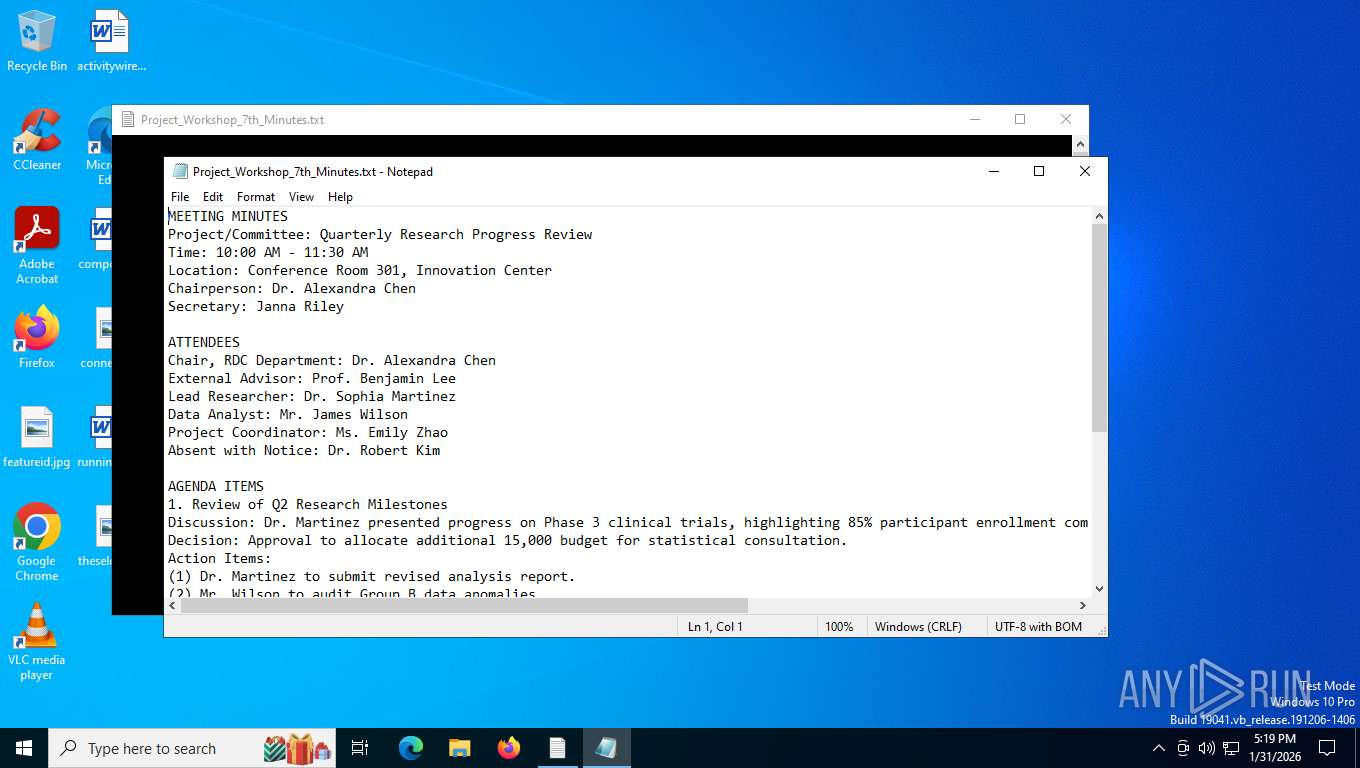The height and width of the screenshot is (768, 1360).
Task: Click the 'Time: 10:00 AM - 11:30 AM' line
Action: pos(268,252)
